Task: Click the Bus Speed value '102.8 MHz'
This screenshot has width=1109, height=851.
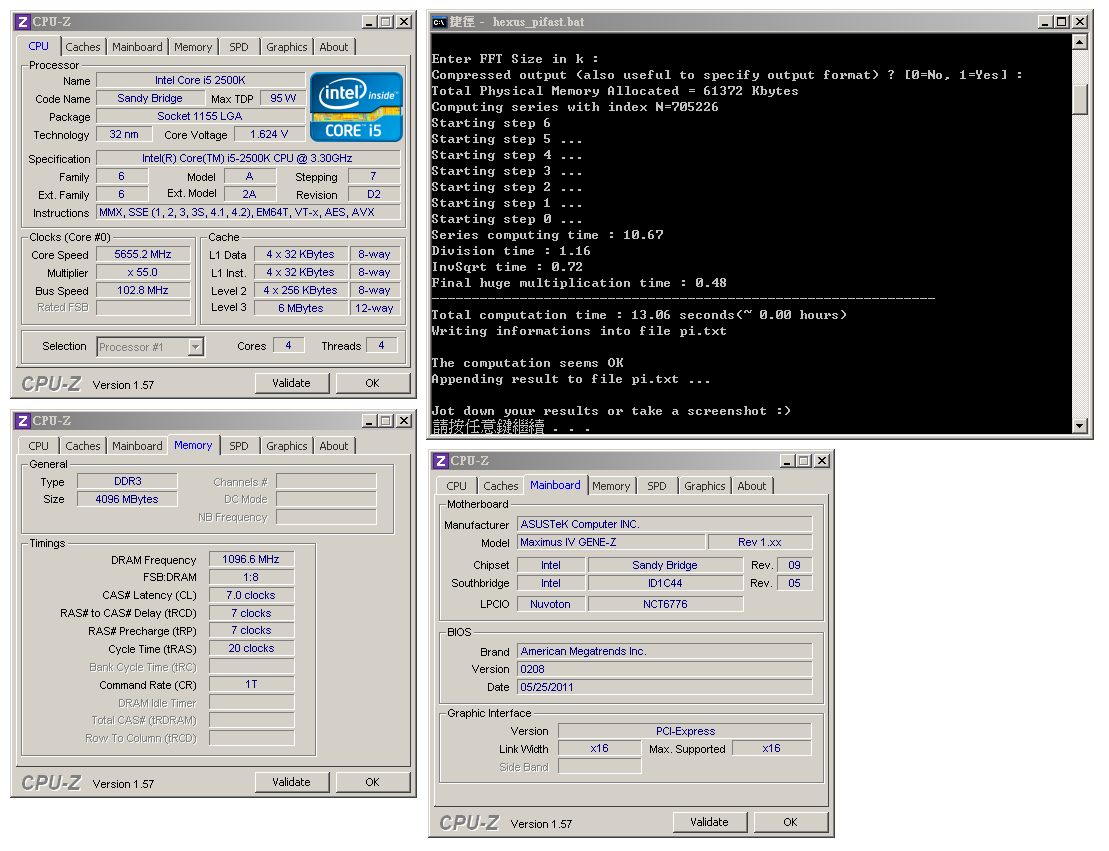Action: click(x=143, y=291)
